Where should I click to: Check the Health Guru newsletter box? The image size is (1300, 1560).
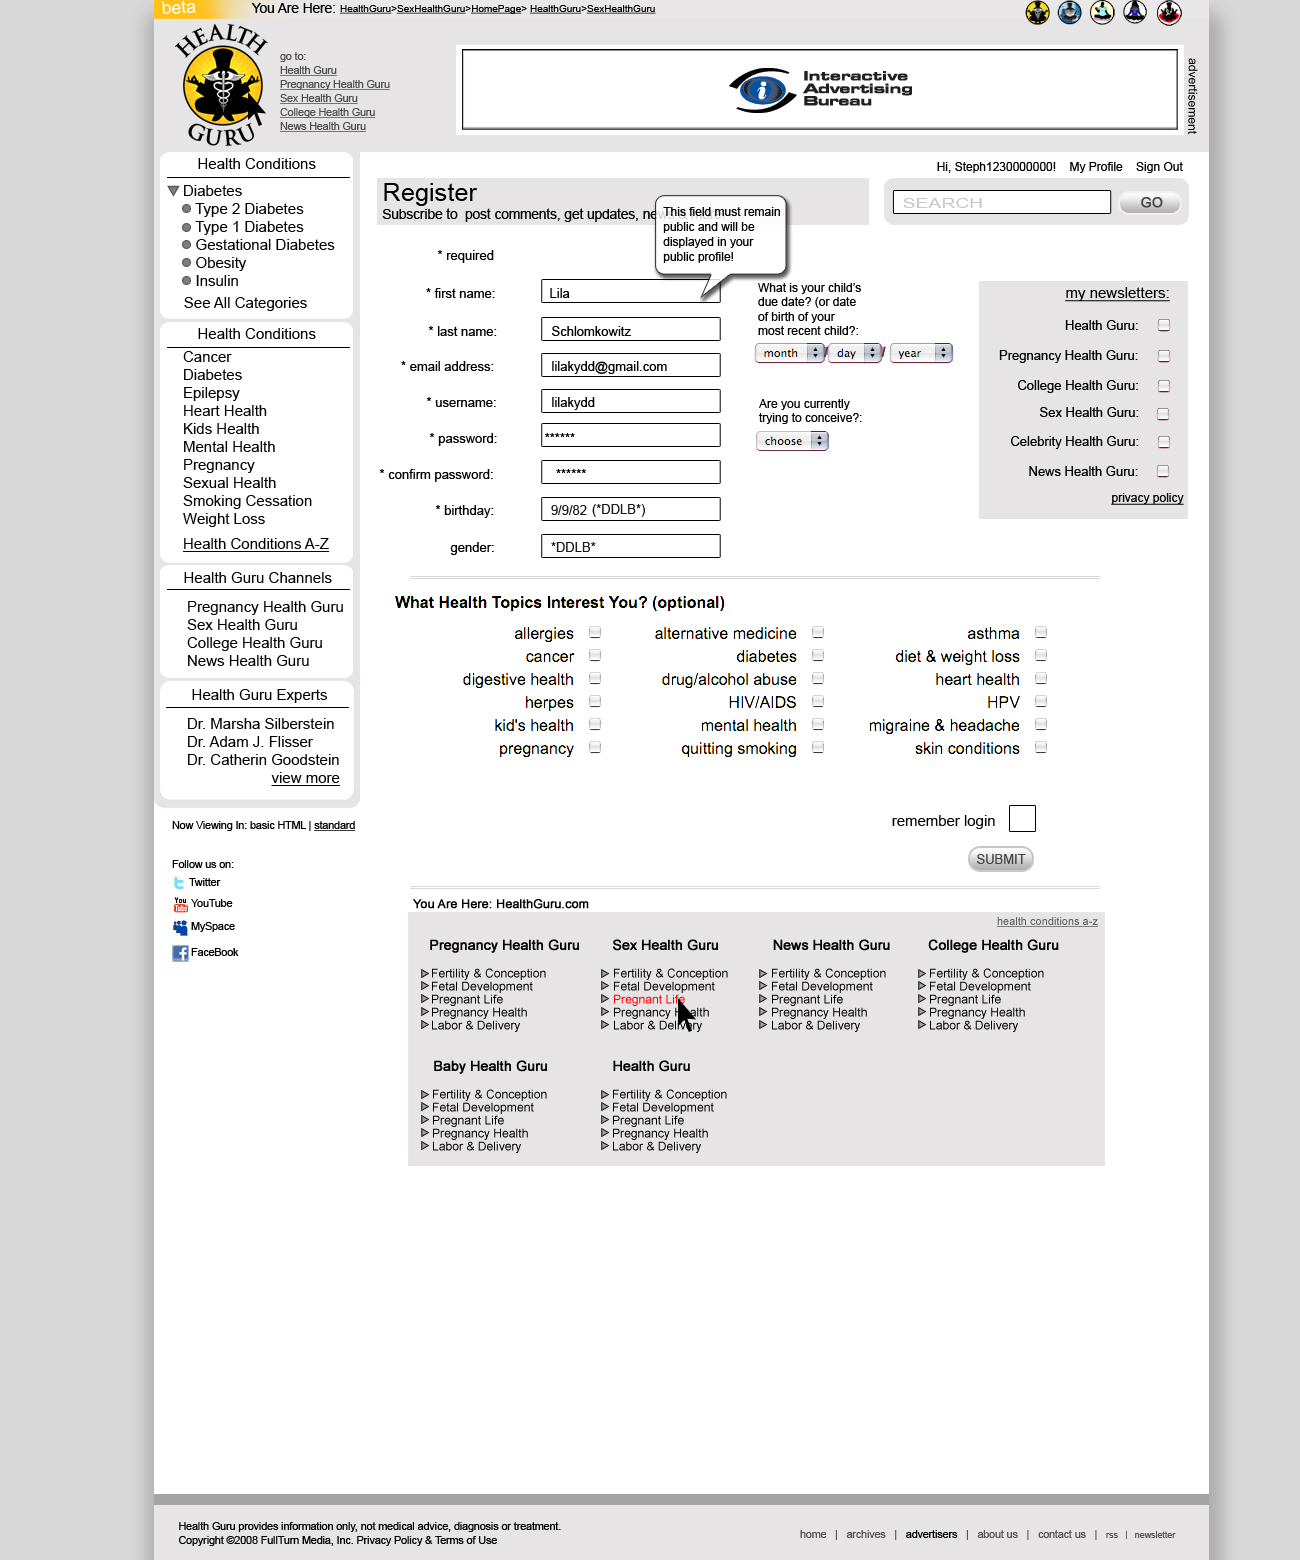point(1164,325)
